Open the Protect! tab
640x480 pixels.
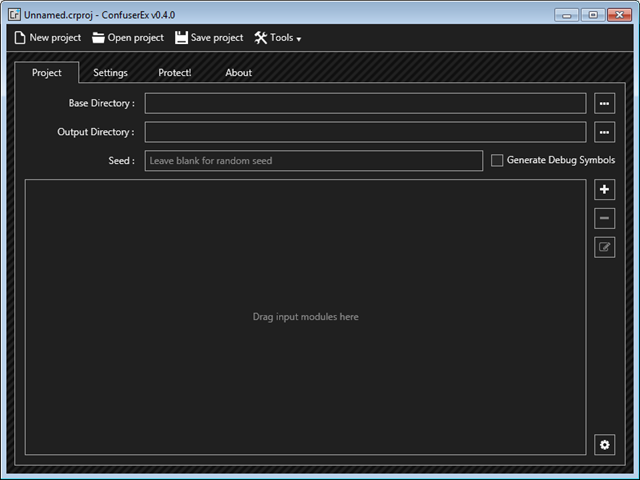point(175,73)
